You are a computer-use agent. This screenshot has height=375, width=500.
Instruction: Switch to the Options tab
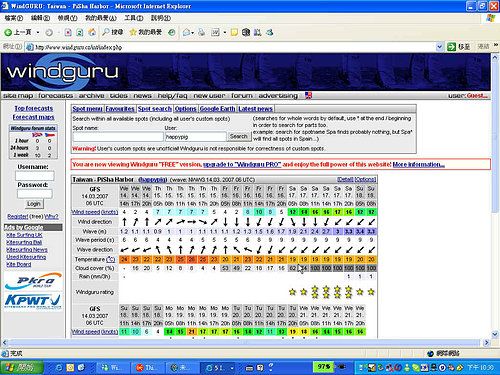click(x=186, y=109)
